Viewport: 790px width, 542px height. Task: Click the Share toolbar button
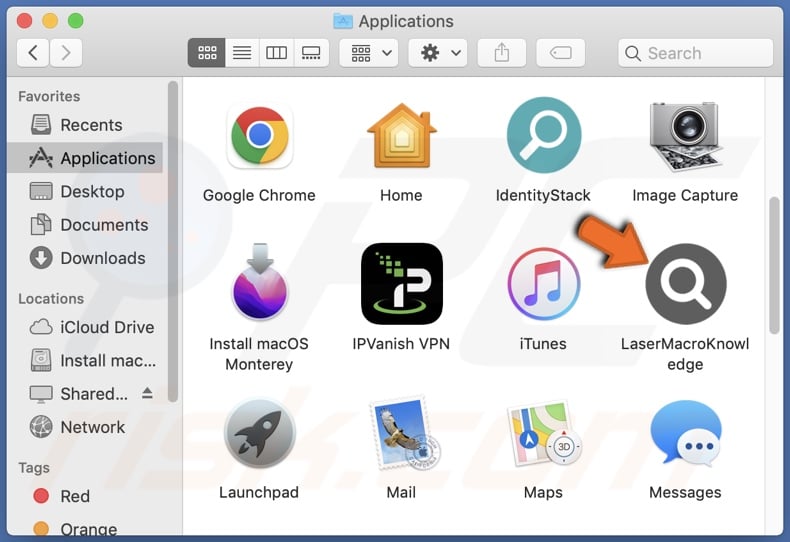[x=501, y=53]
